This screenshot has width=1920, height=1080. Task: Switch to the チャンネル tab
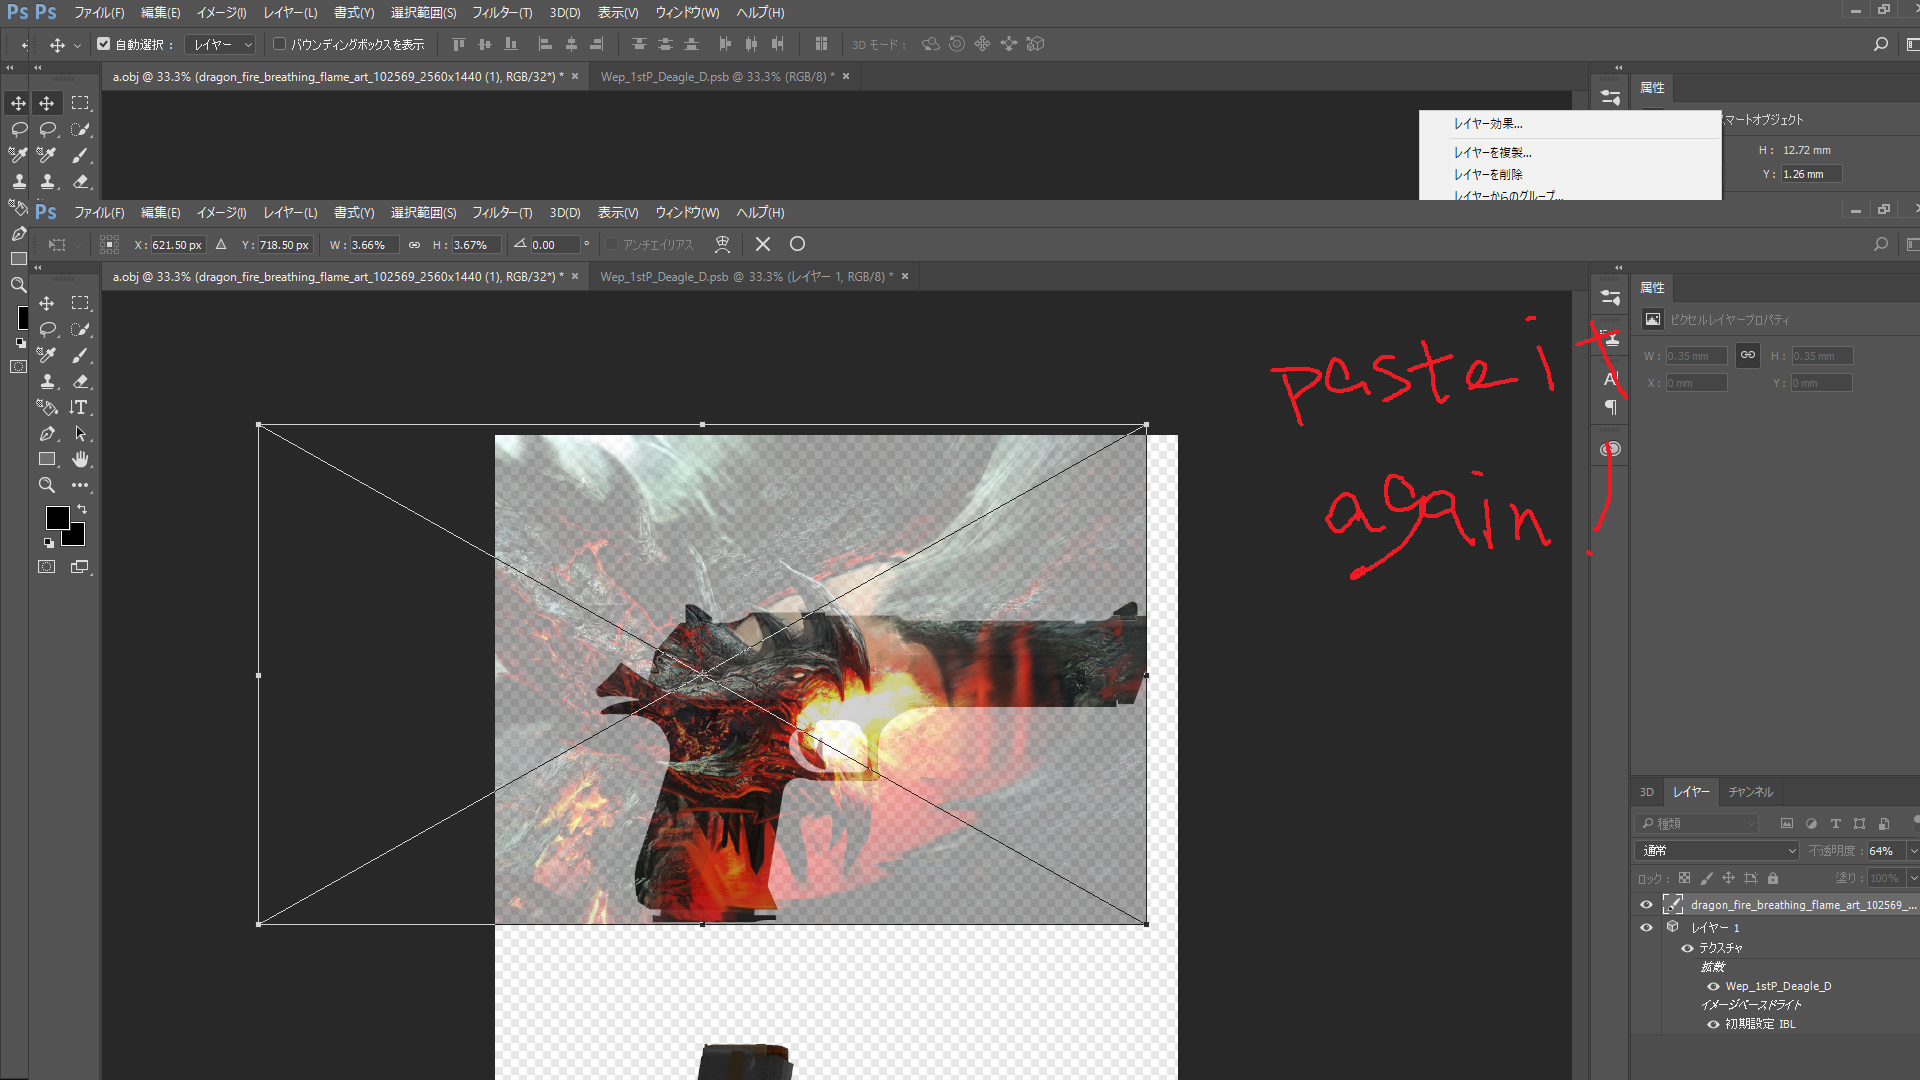1750,791
